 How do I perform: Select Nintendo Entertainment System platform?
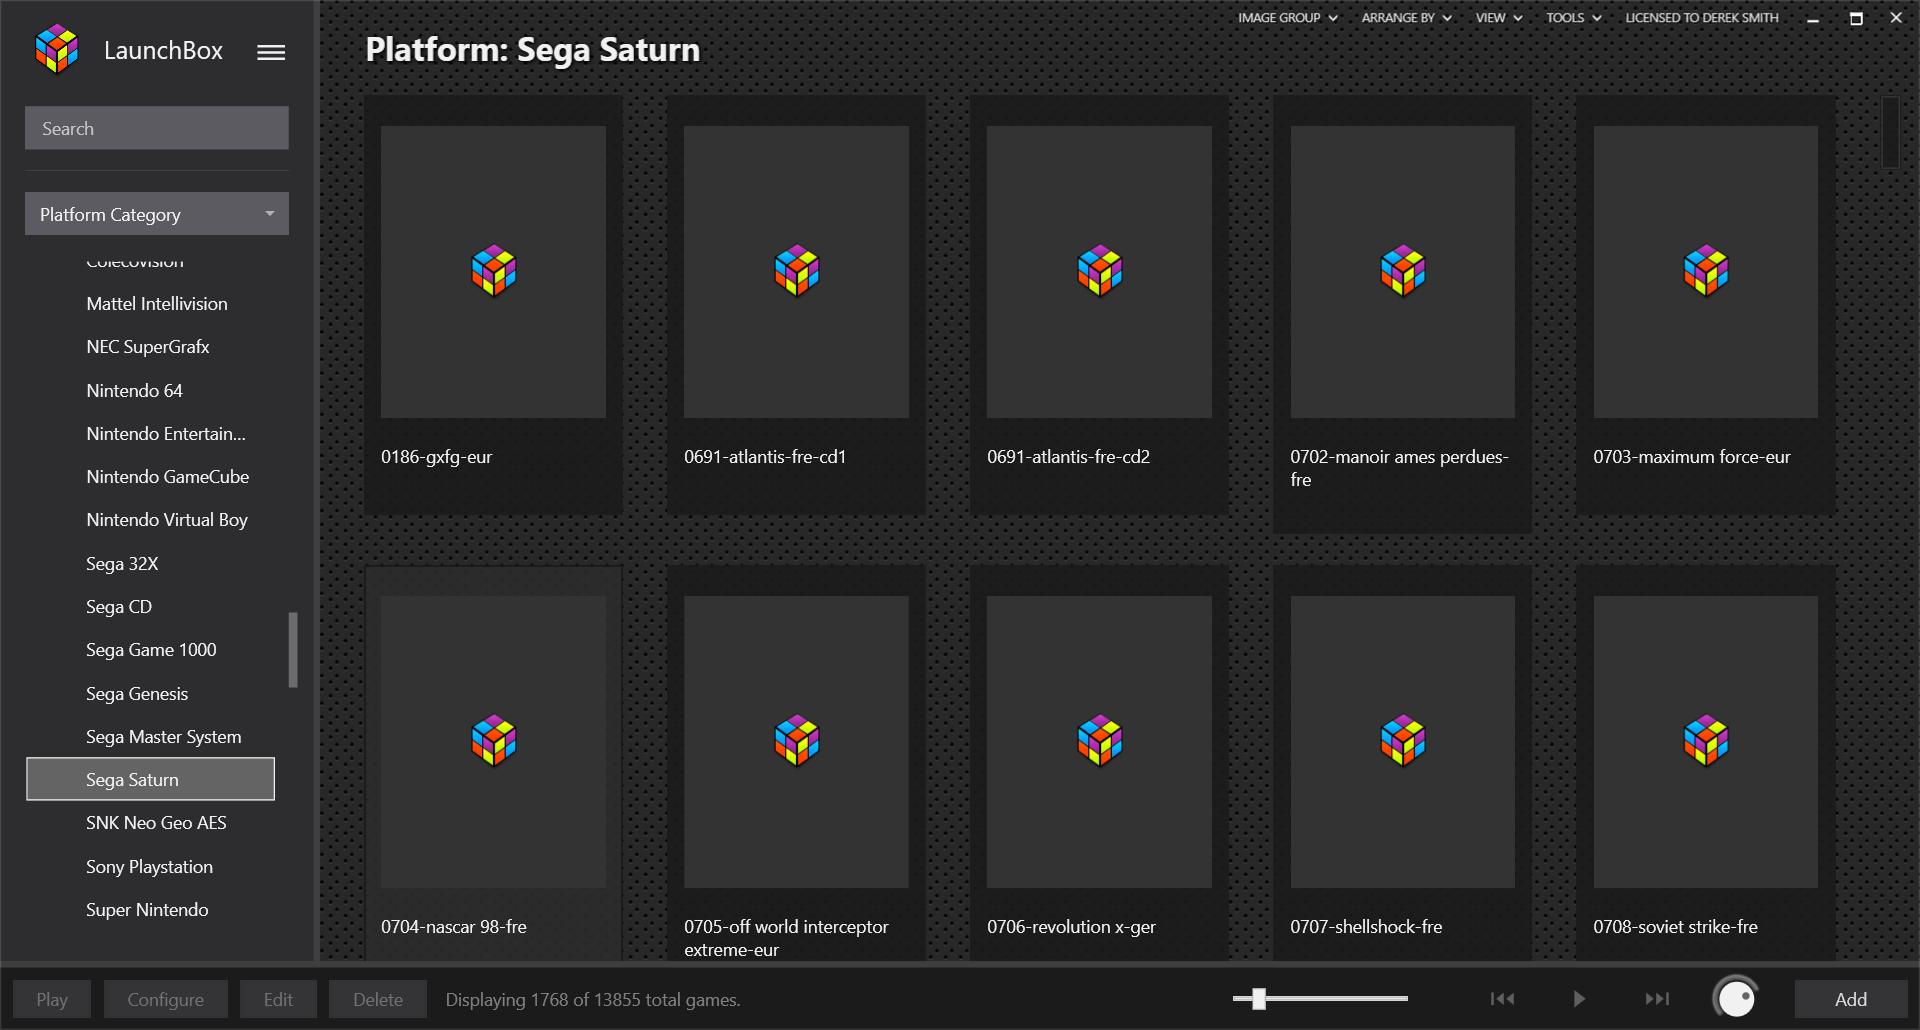click(166, 433)
